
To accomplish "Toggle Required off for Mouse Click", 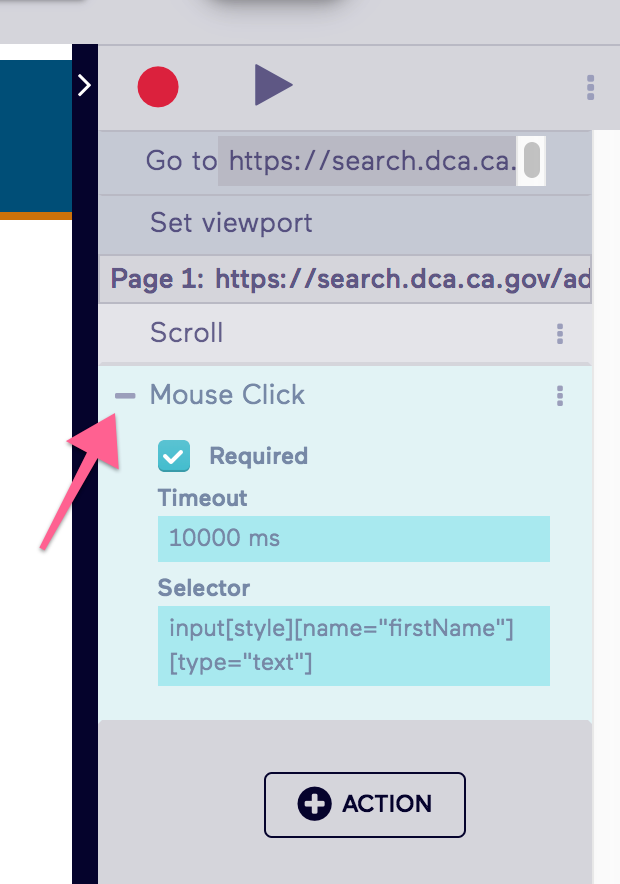I will pyautogui.click(x=172, y=456).
